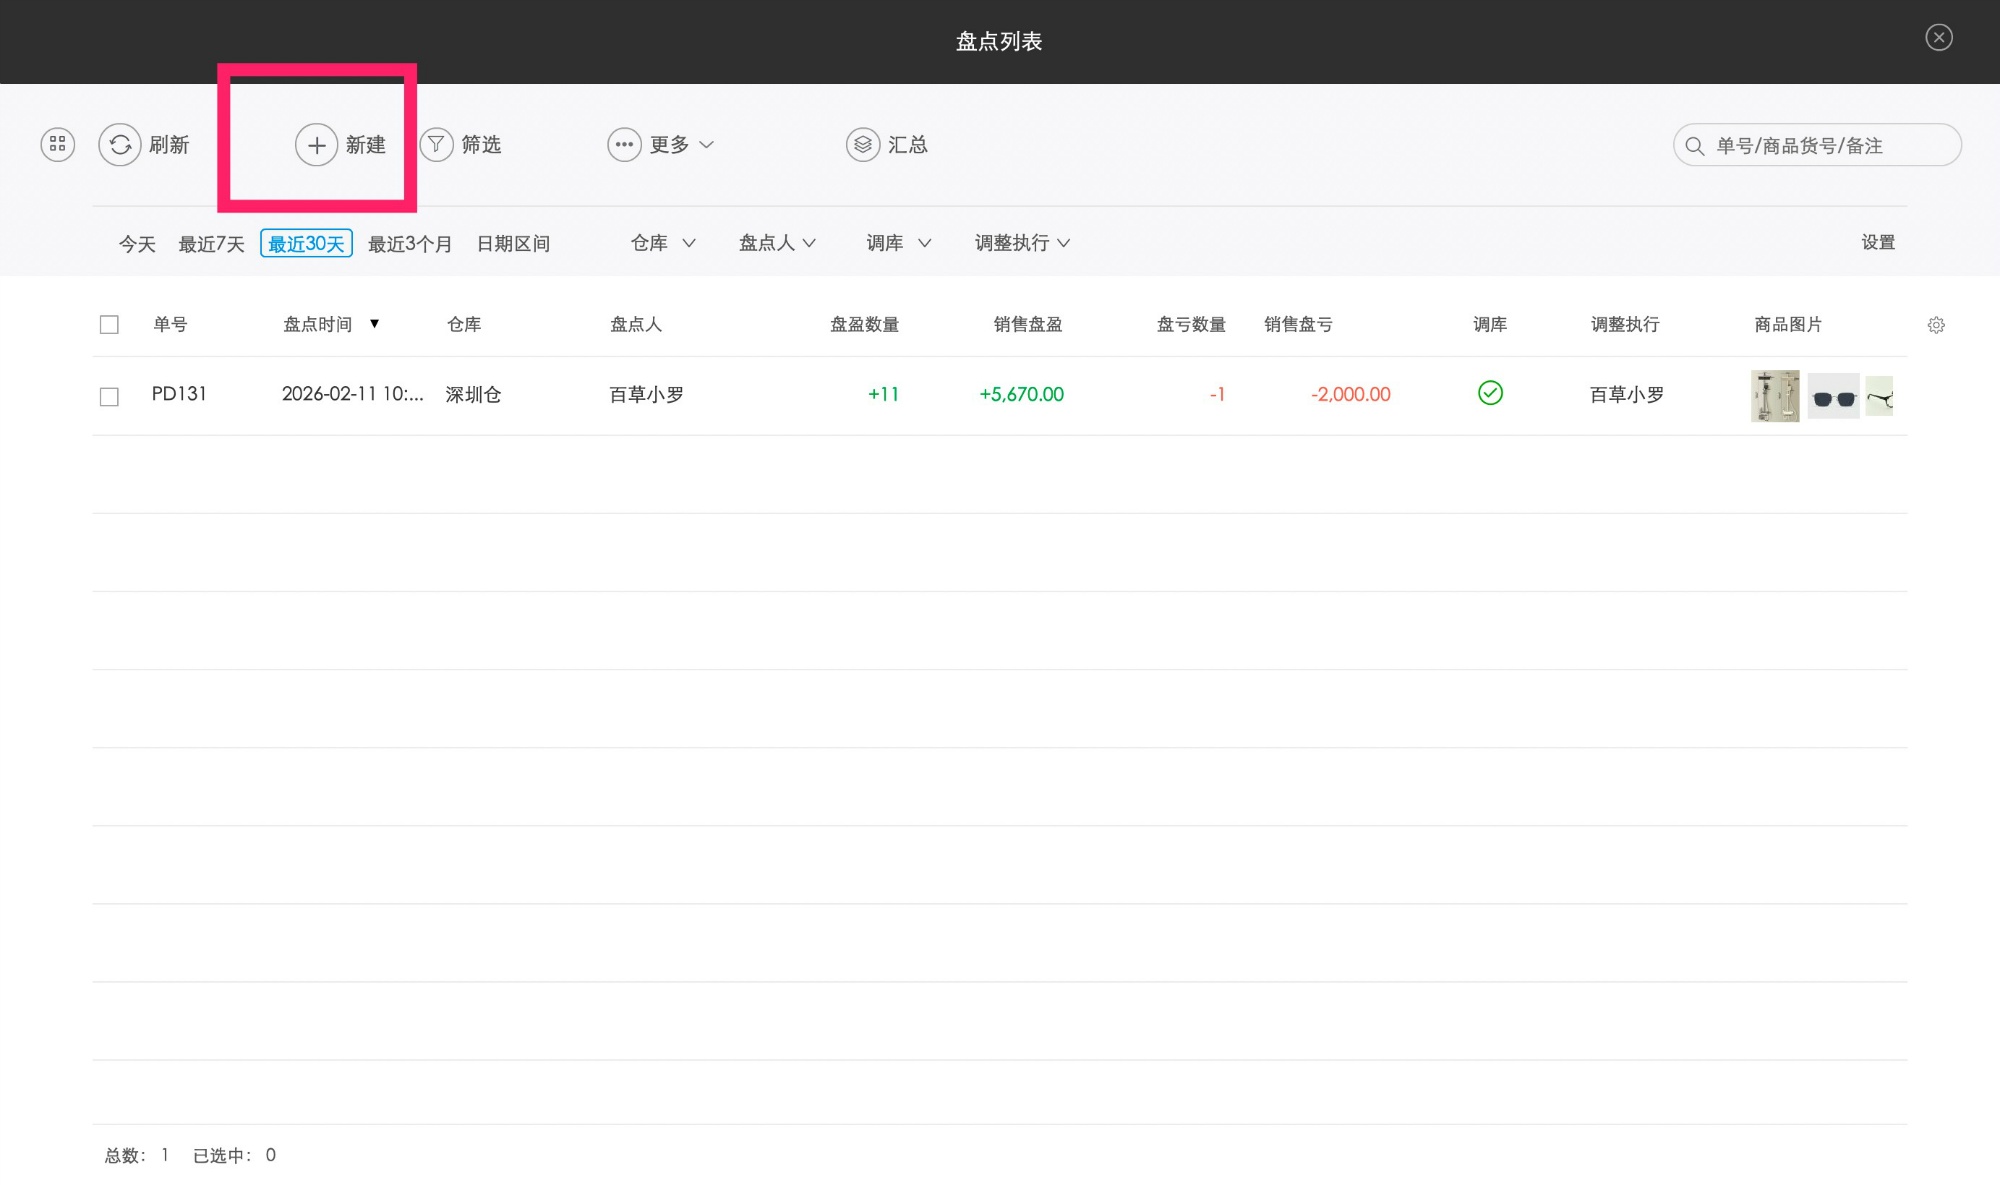Screen dimensions: 2000x1185
Task: Open the 盘点人 filter dropdown
Action: 777,243
